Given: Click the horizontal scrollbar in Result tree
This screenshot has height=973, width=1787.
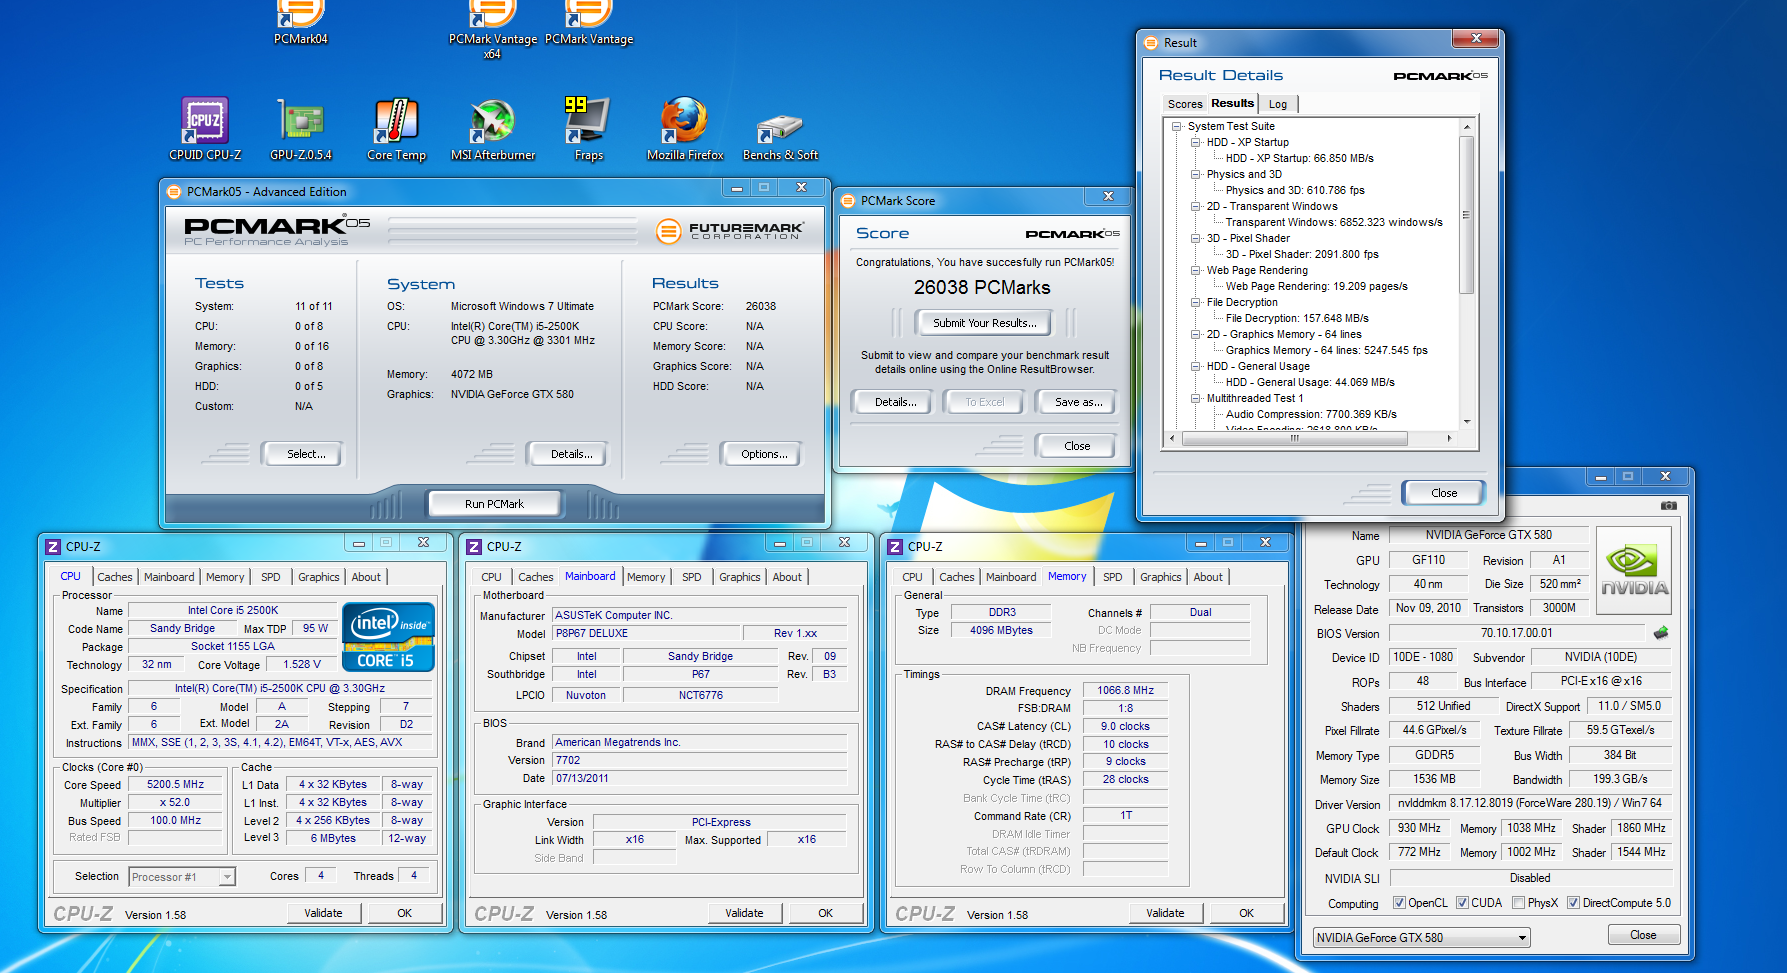Looking at the screenshot, I should pos(1294,439).
